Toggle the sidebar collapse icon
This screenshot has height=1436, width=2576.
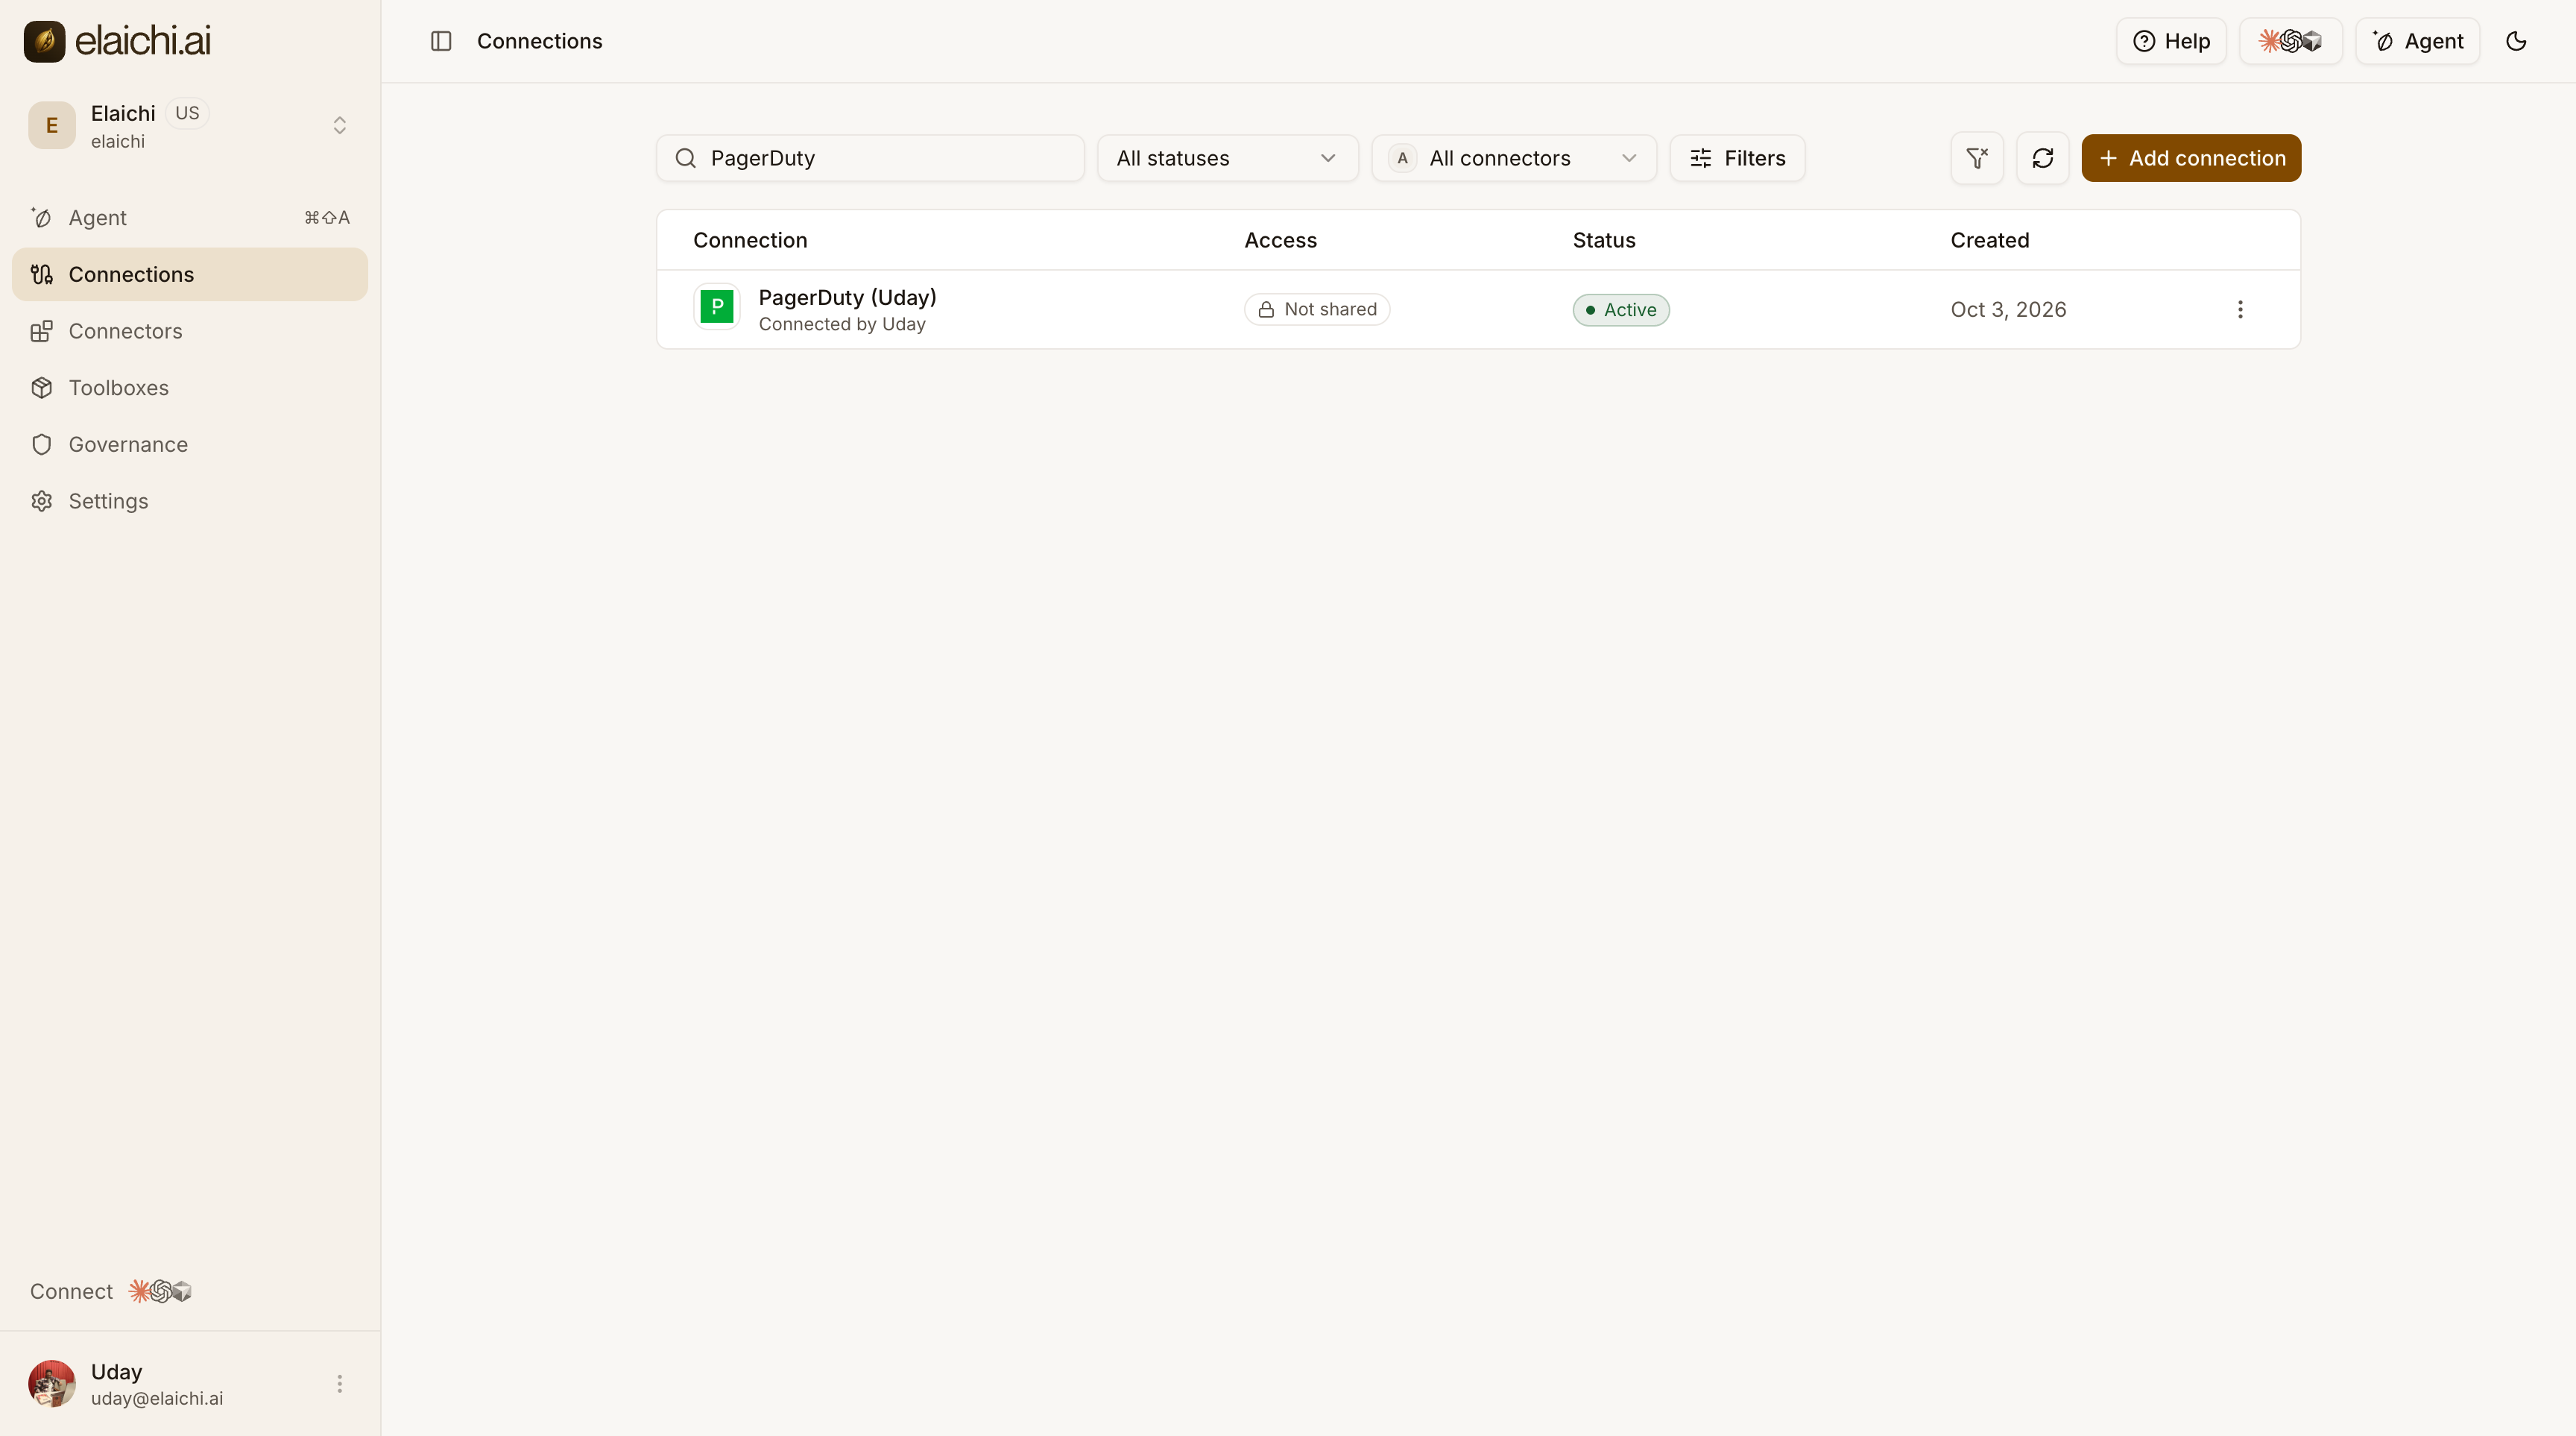[x=441, y=41]
